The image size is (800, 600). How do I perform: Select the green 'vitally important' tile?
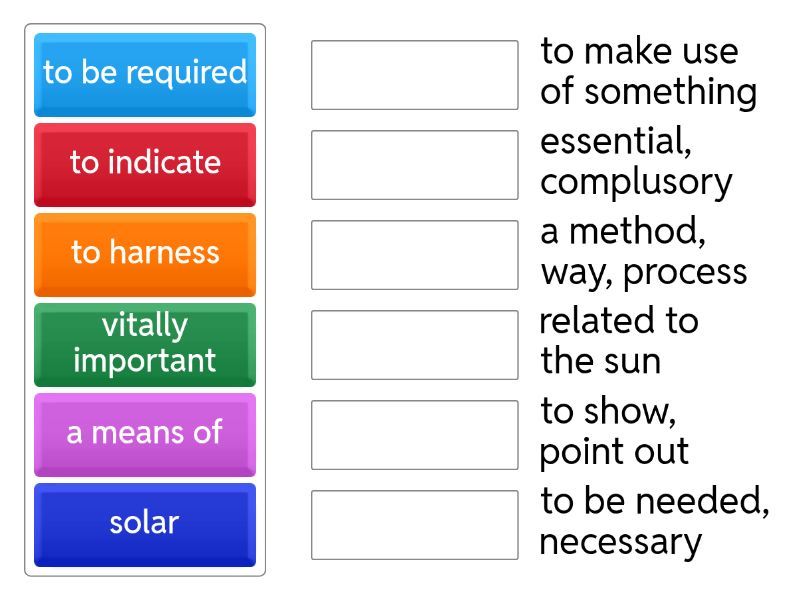coord(145,344)
